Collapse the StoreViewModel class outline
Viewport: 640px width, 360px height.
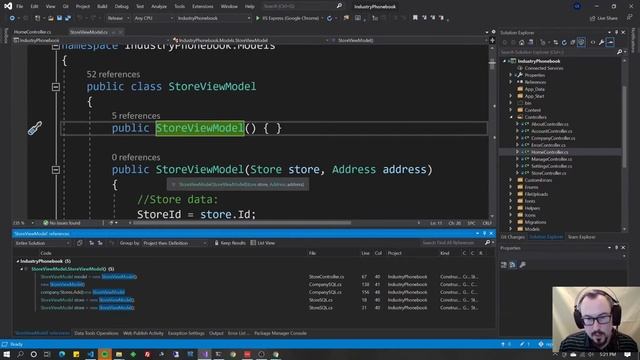56,87
